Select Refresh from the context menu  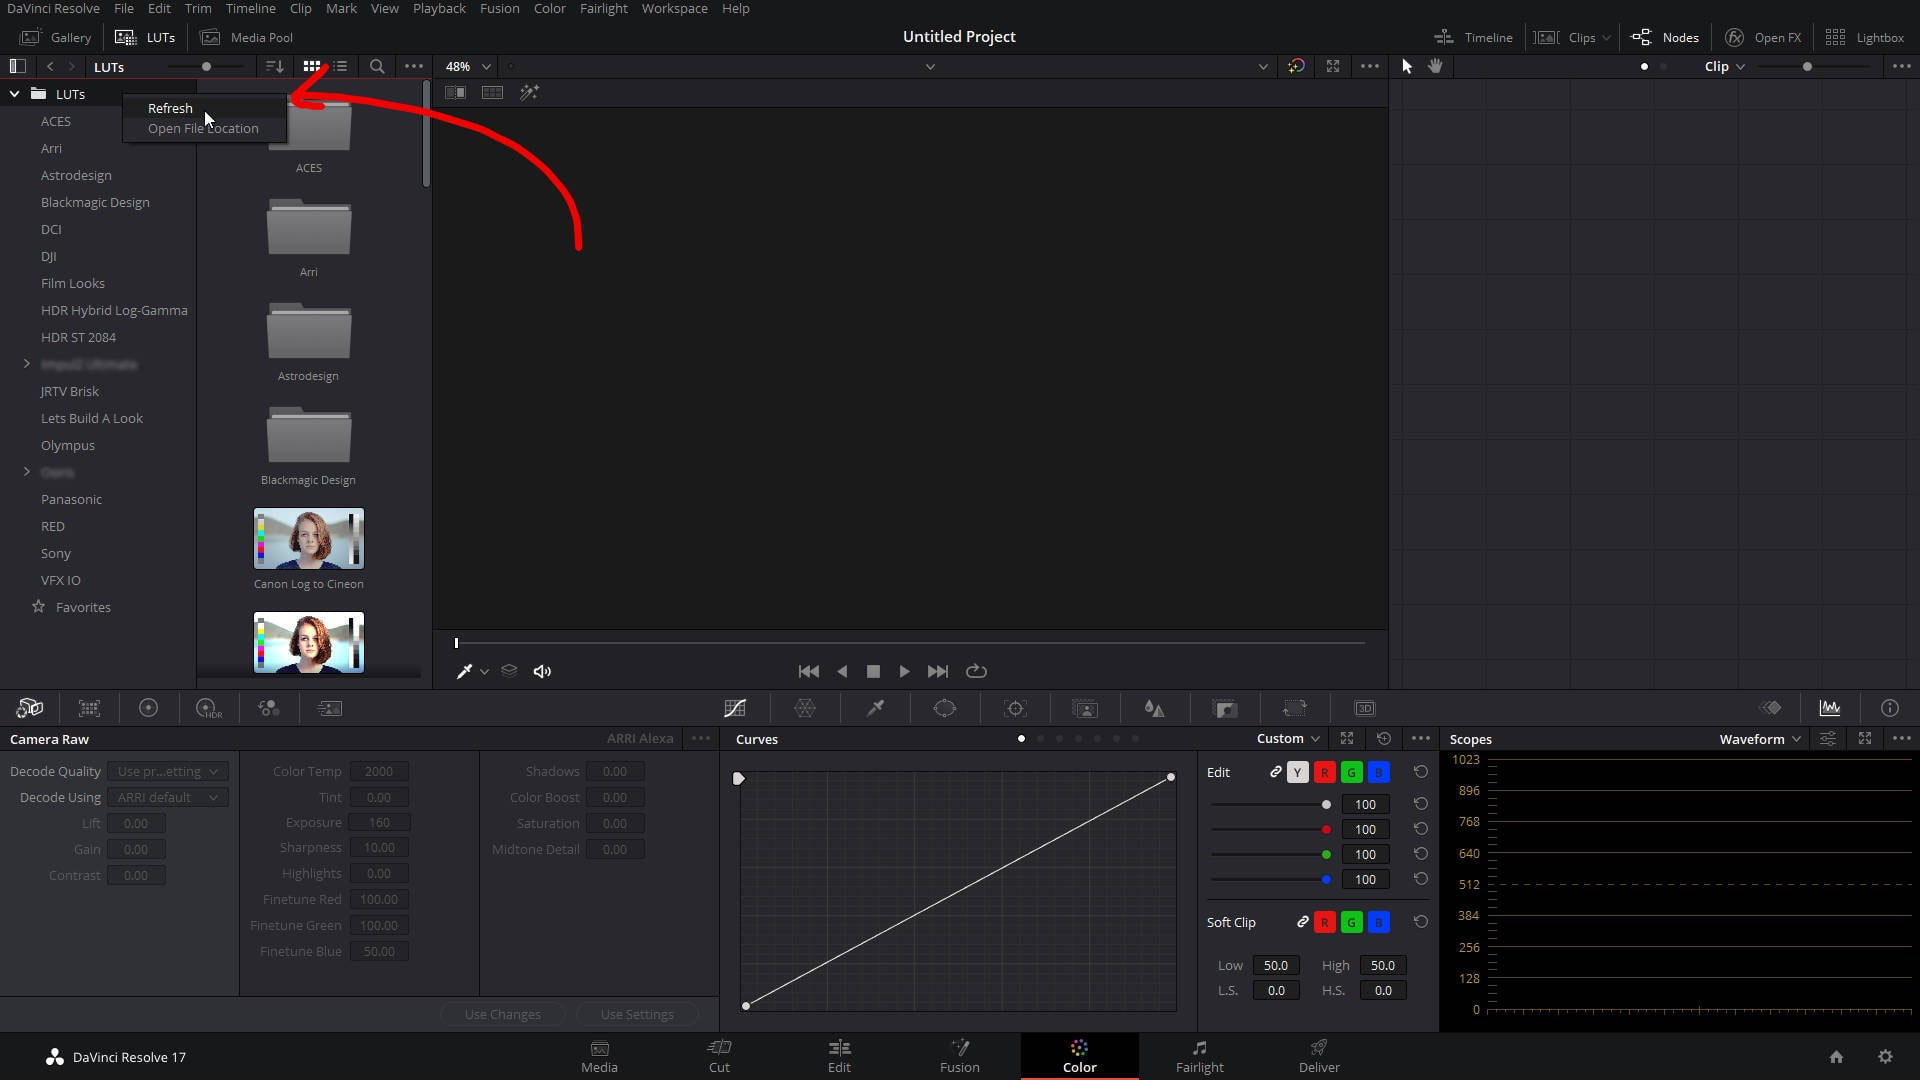click(169, 108)
